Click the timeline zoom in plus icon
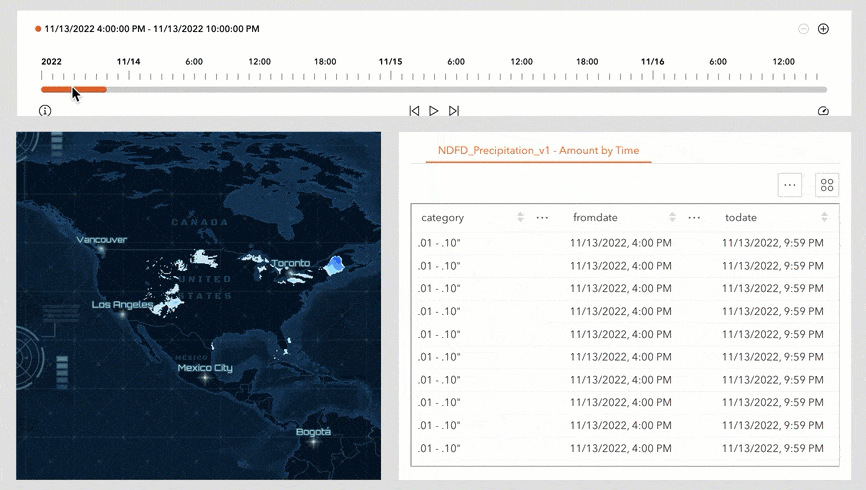 (823, 29)
